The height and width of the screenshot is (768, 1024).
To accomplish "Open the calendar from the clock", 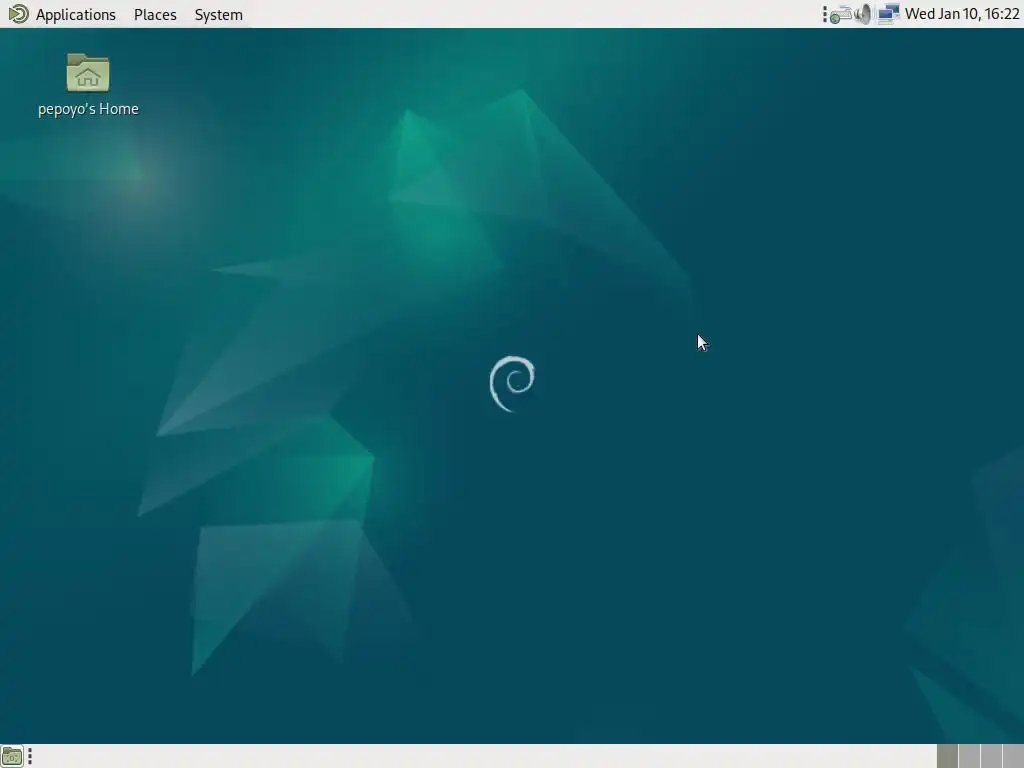I will click(962, 14).
